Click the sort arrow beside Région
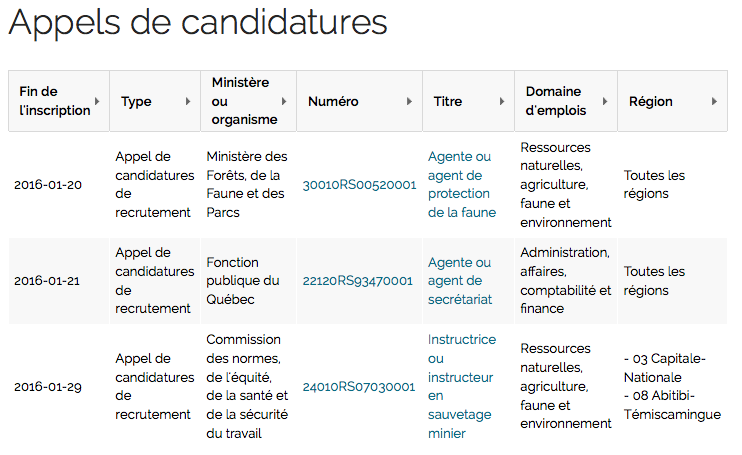 [714, 101]
